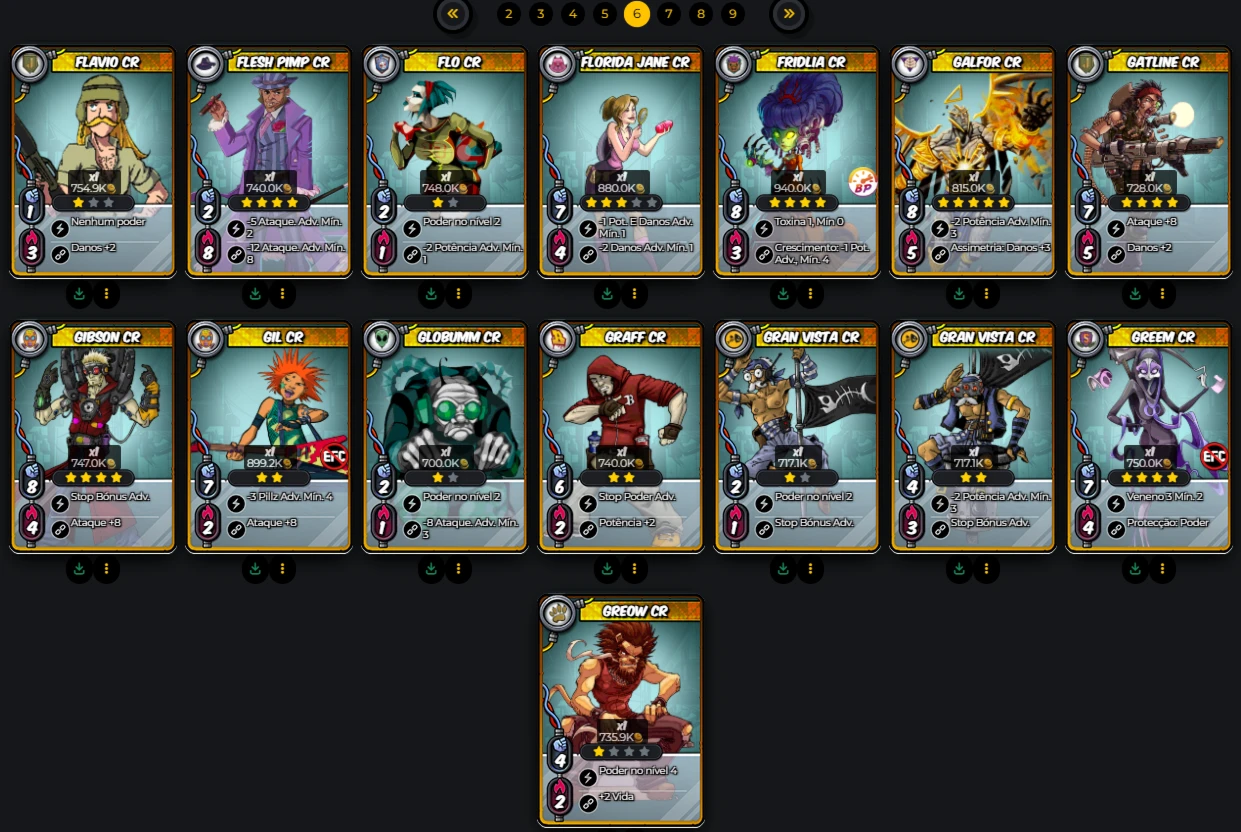Jump to the first page with double-left arrows

453,14
